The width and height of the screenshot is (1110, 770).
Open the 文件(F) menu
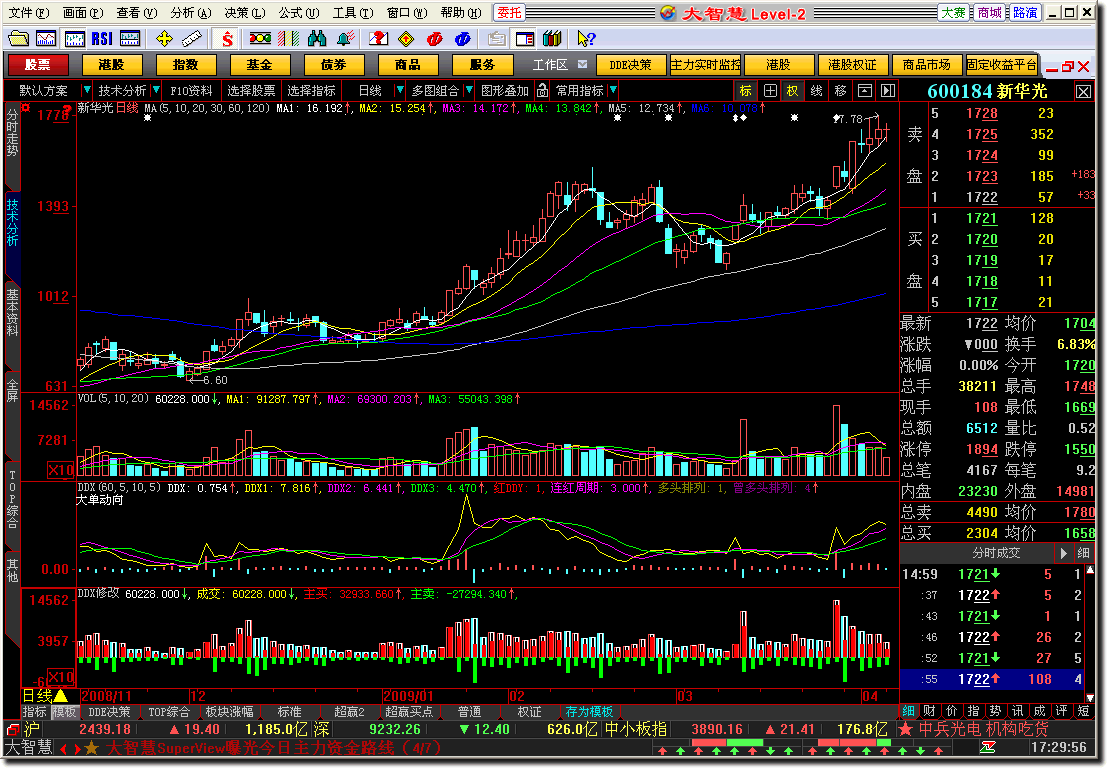28,13
